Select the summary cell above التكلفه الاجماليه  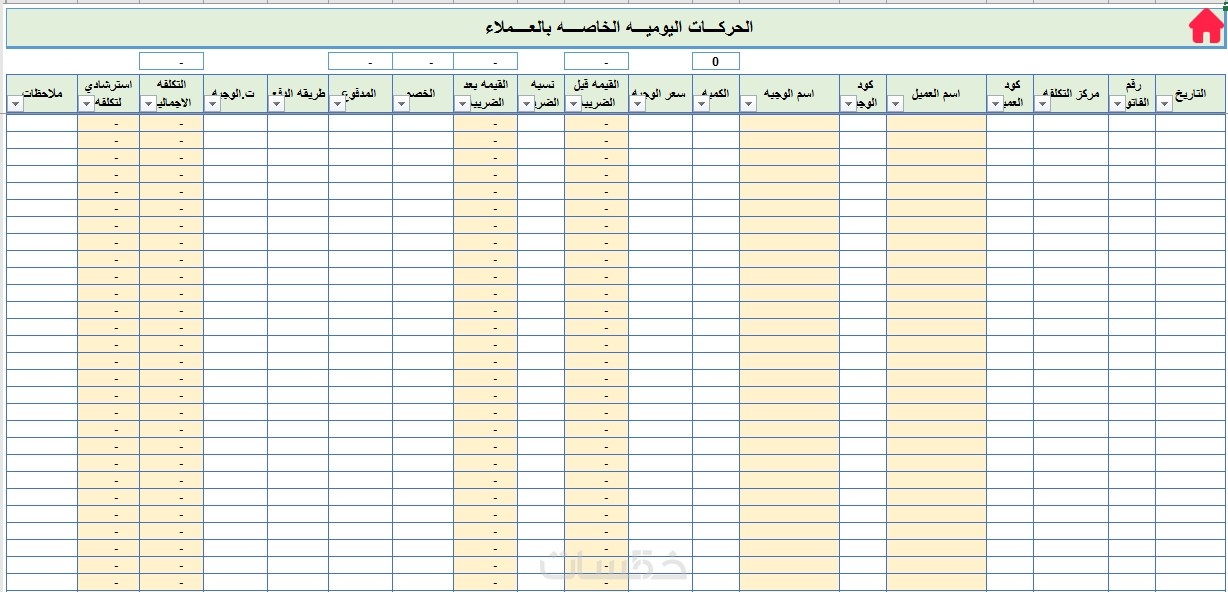[x=171, y=61]
